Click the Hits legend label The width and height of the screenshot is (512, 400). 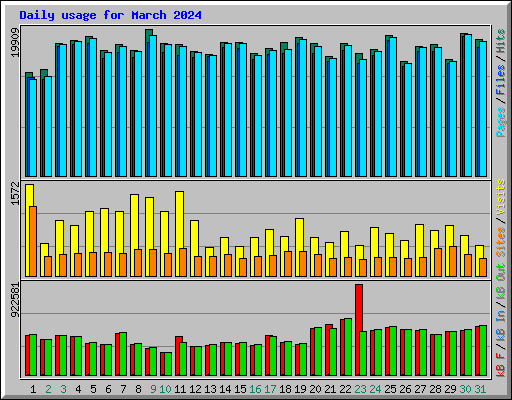[501, 41]
